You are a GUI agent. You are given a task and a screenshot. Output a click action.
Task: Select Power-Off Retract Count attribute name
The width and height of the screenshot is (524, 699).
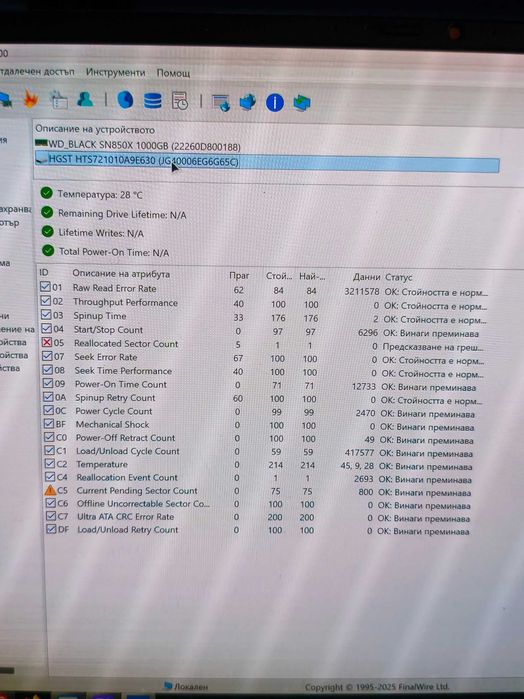[125, 438]
